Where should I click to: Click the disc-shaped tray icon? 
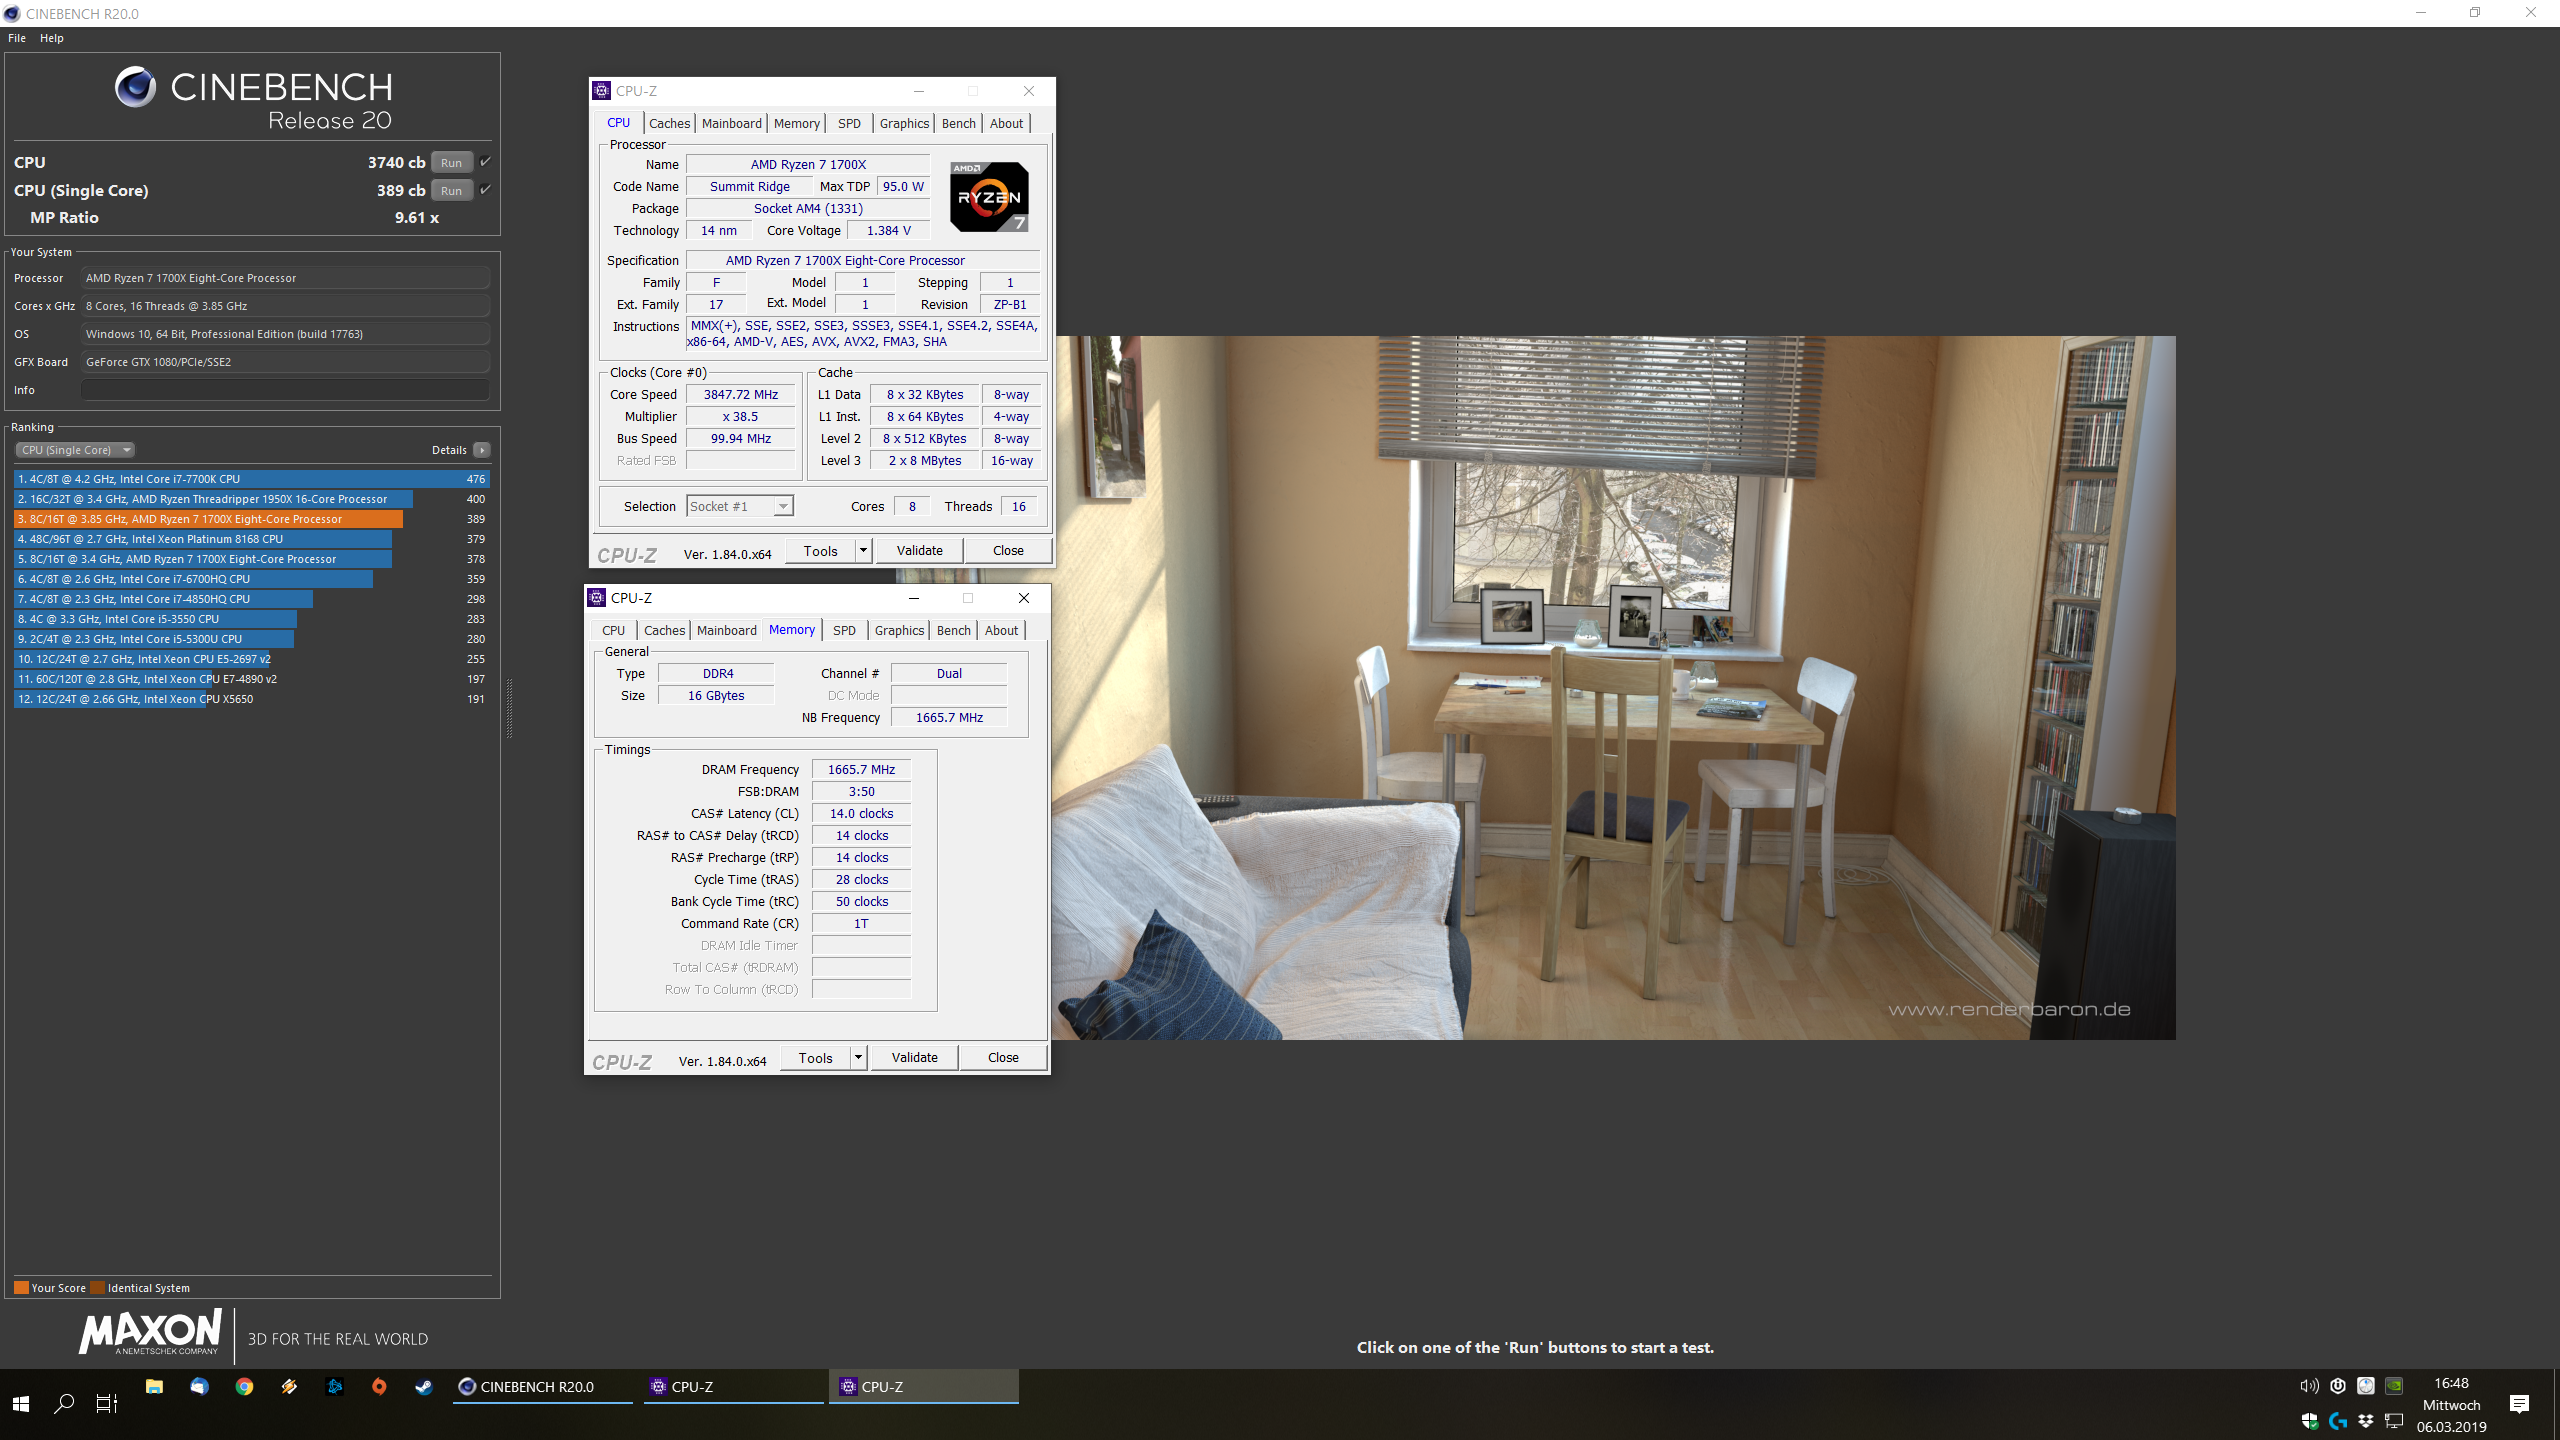click(x=2366, y=1386)
